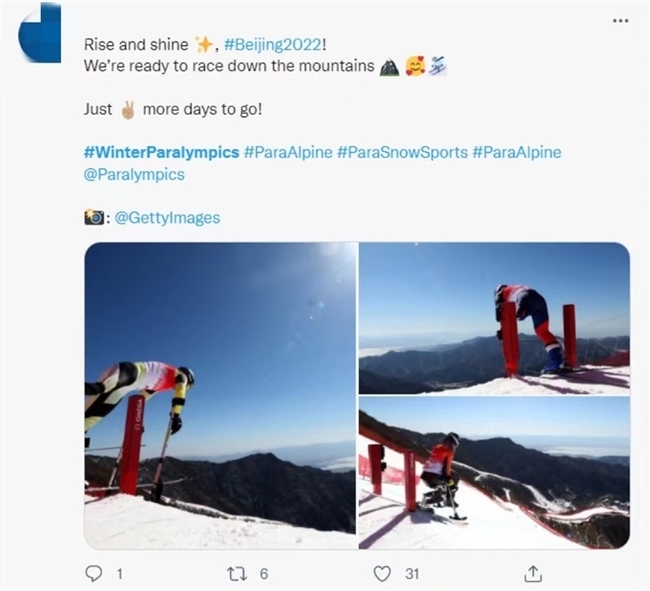Open the blue profile avatar
This screenshot has height=591, width=650.
pyautogui.click(x=40, y=32)
